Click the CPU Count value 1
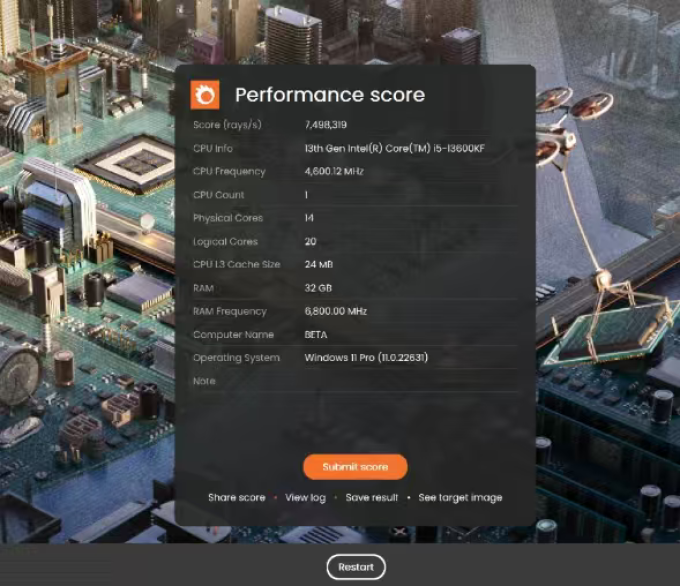Image resolution: width=680 pixels, height=586 pixels. click(306, 195)
